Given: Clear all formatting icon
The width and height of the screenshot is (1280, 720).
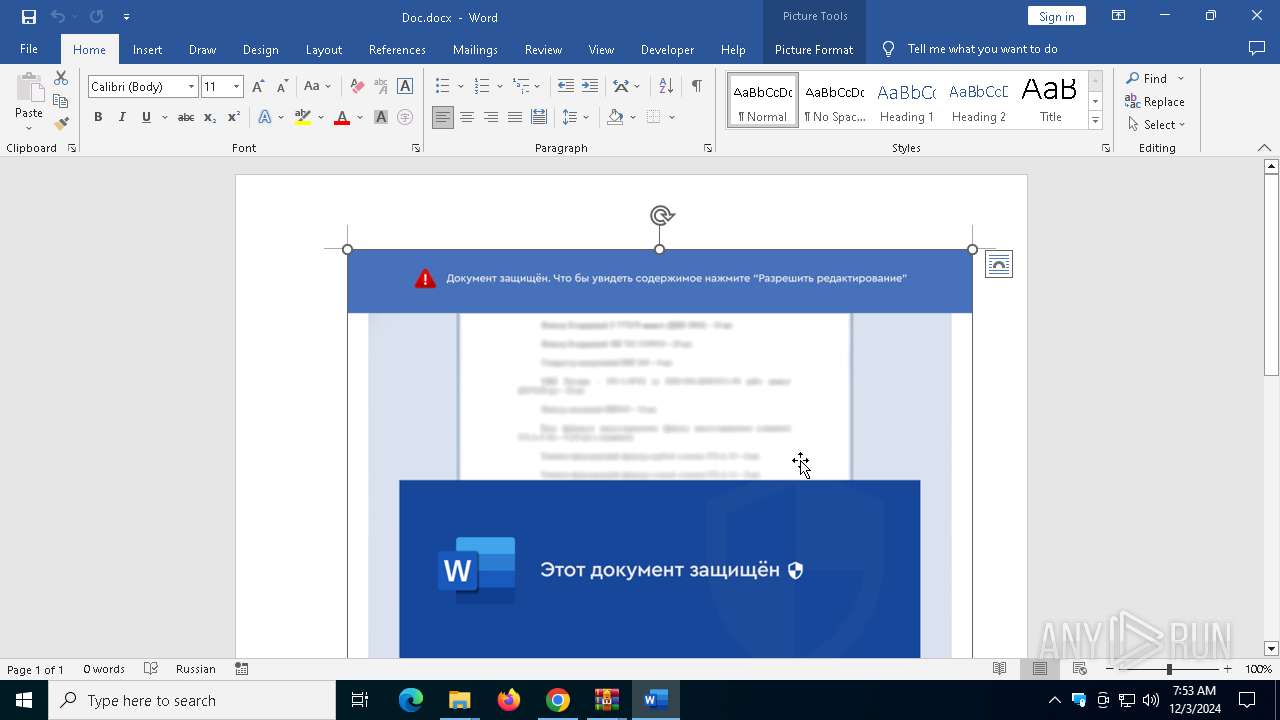Looking at the screenshot, I should pyautogui.click(x=357, y=87).
